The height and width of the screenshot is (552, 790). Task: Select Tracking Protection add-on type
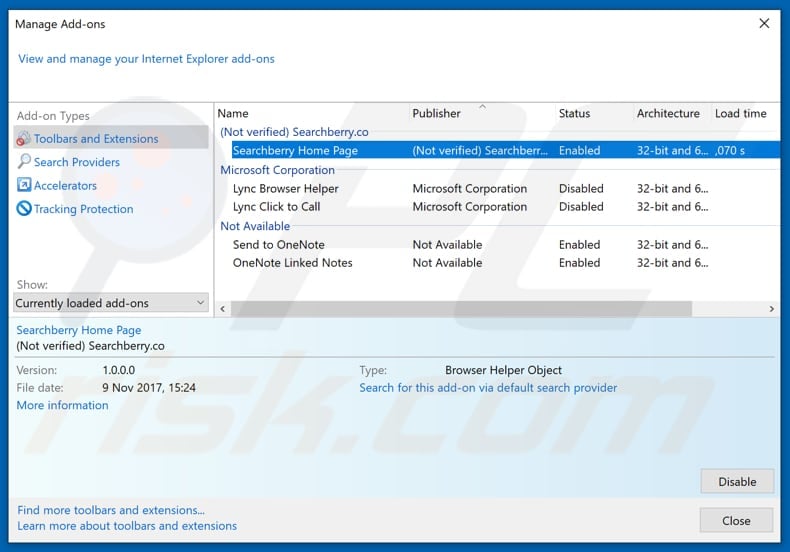(84, 209)
